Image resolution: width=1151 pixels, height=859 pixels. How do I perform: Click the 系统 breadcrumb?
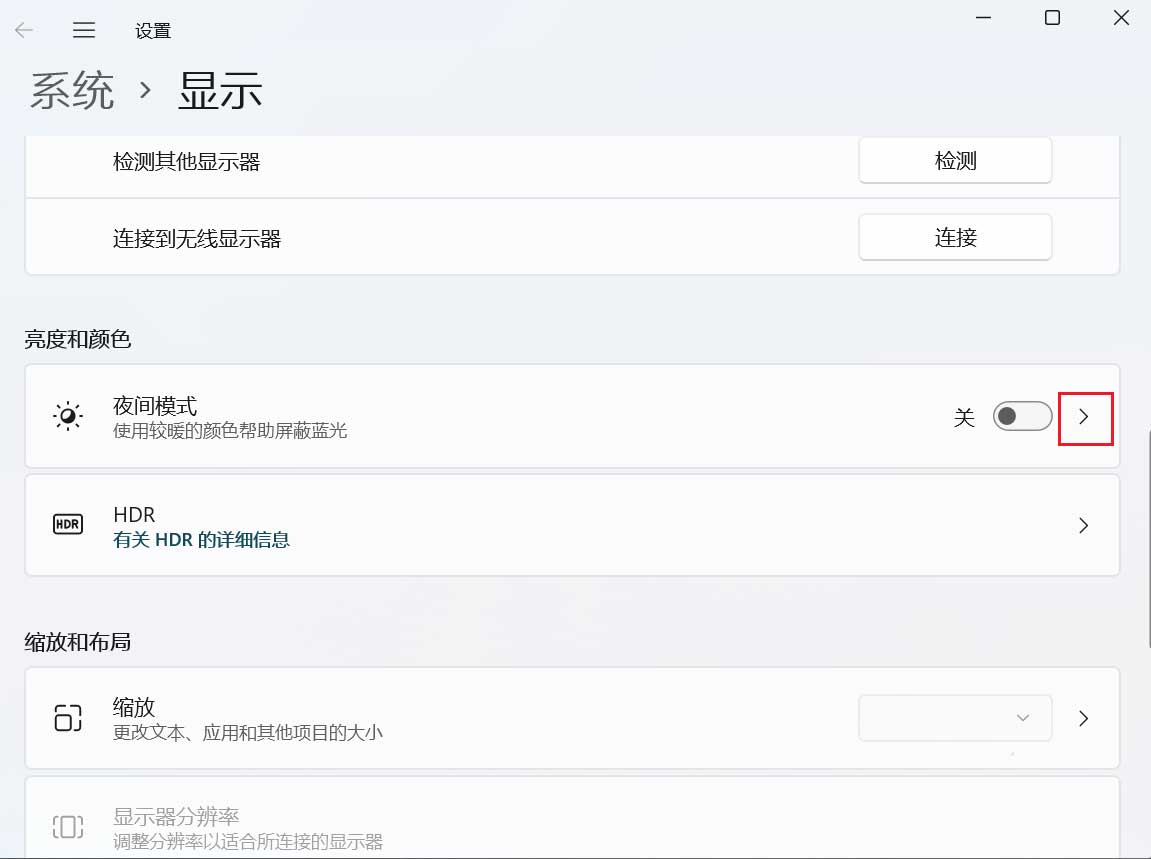point(70,90)
